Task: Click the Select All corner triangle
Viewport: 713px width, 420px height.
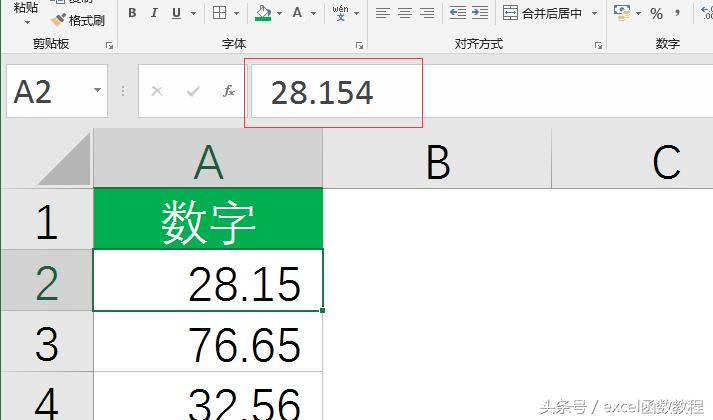Action: pos(65,159)
